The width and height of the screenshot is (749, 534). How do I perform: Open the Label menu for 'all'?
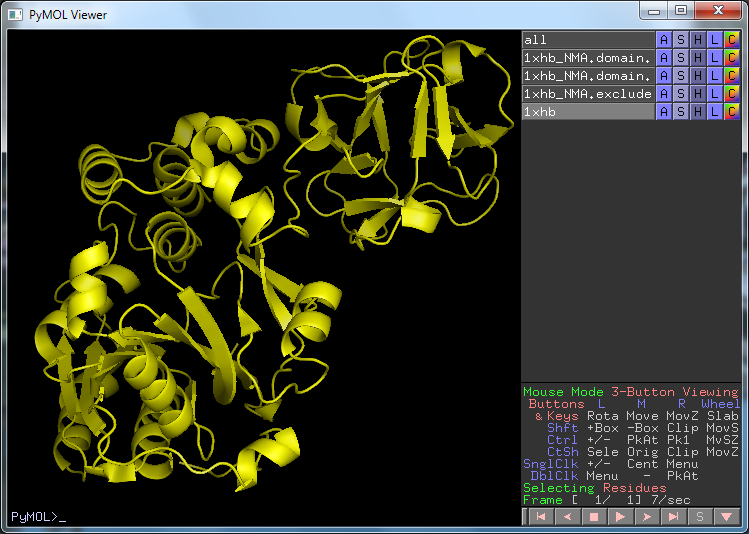pyautogui.click(x=715, y=40)
